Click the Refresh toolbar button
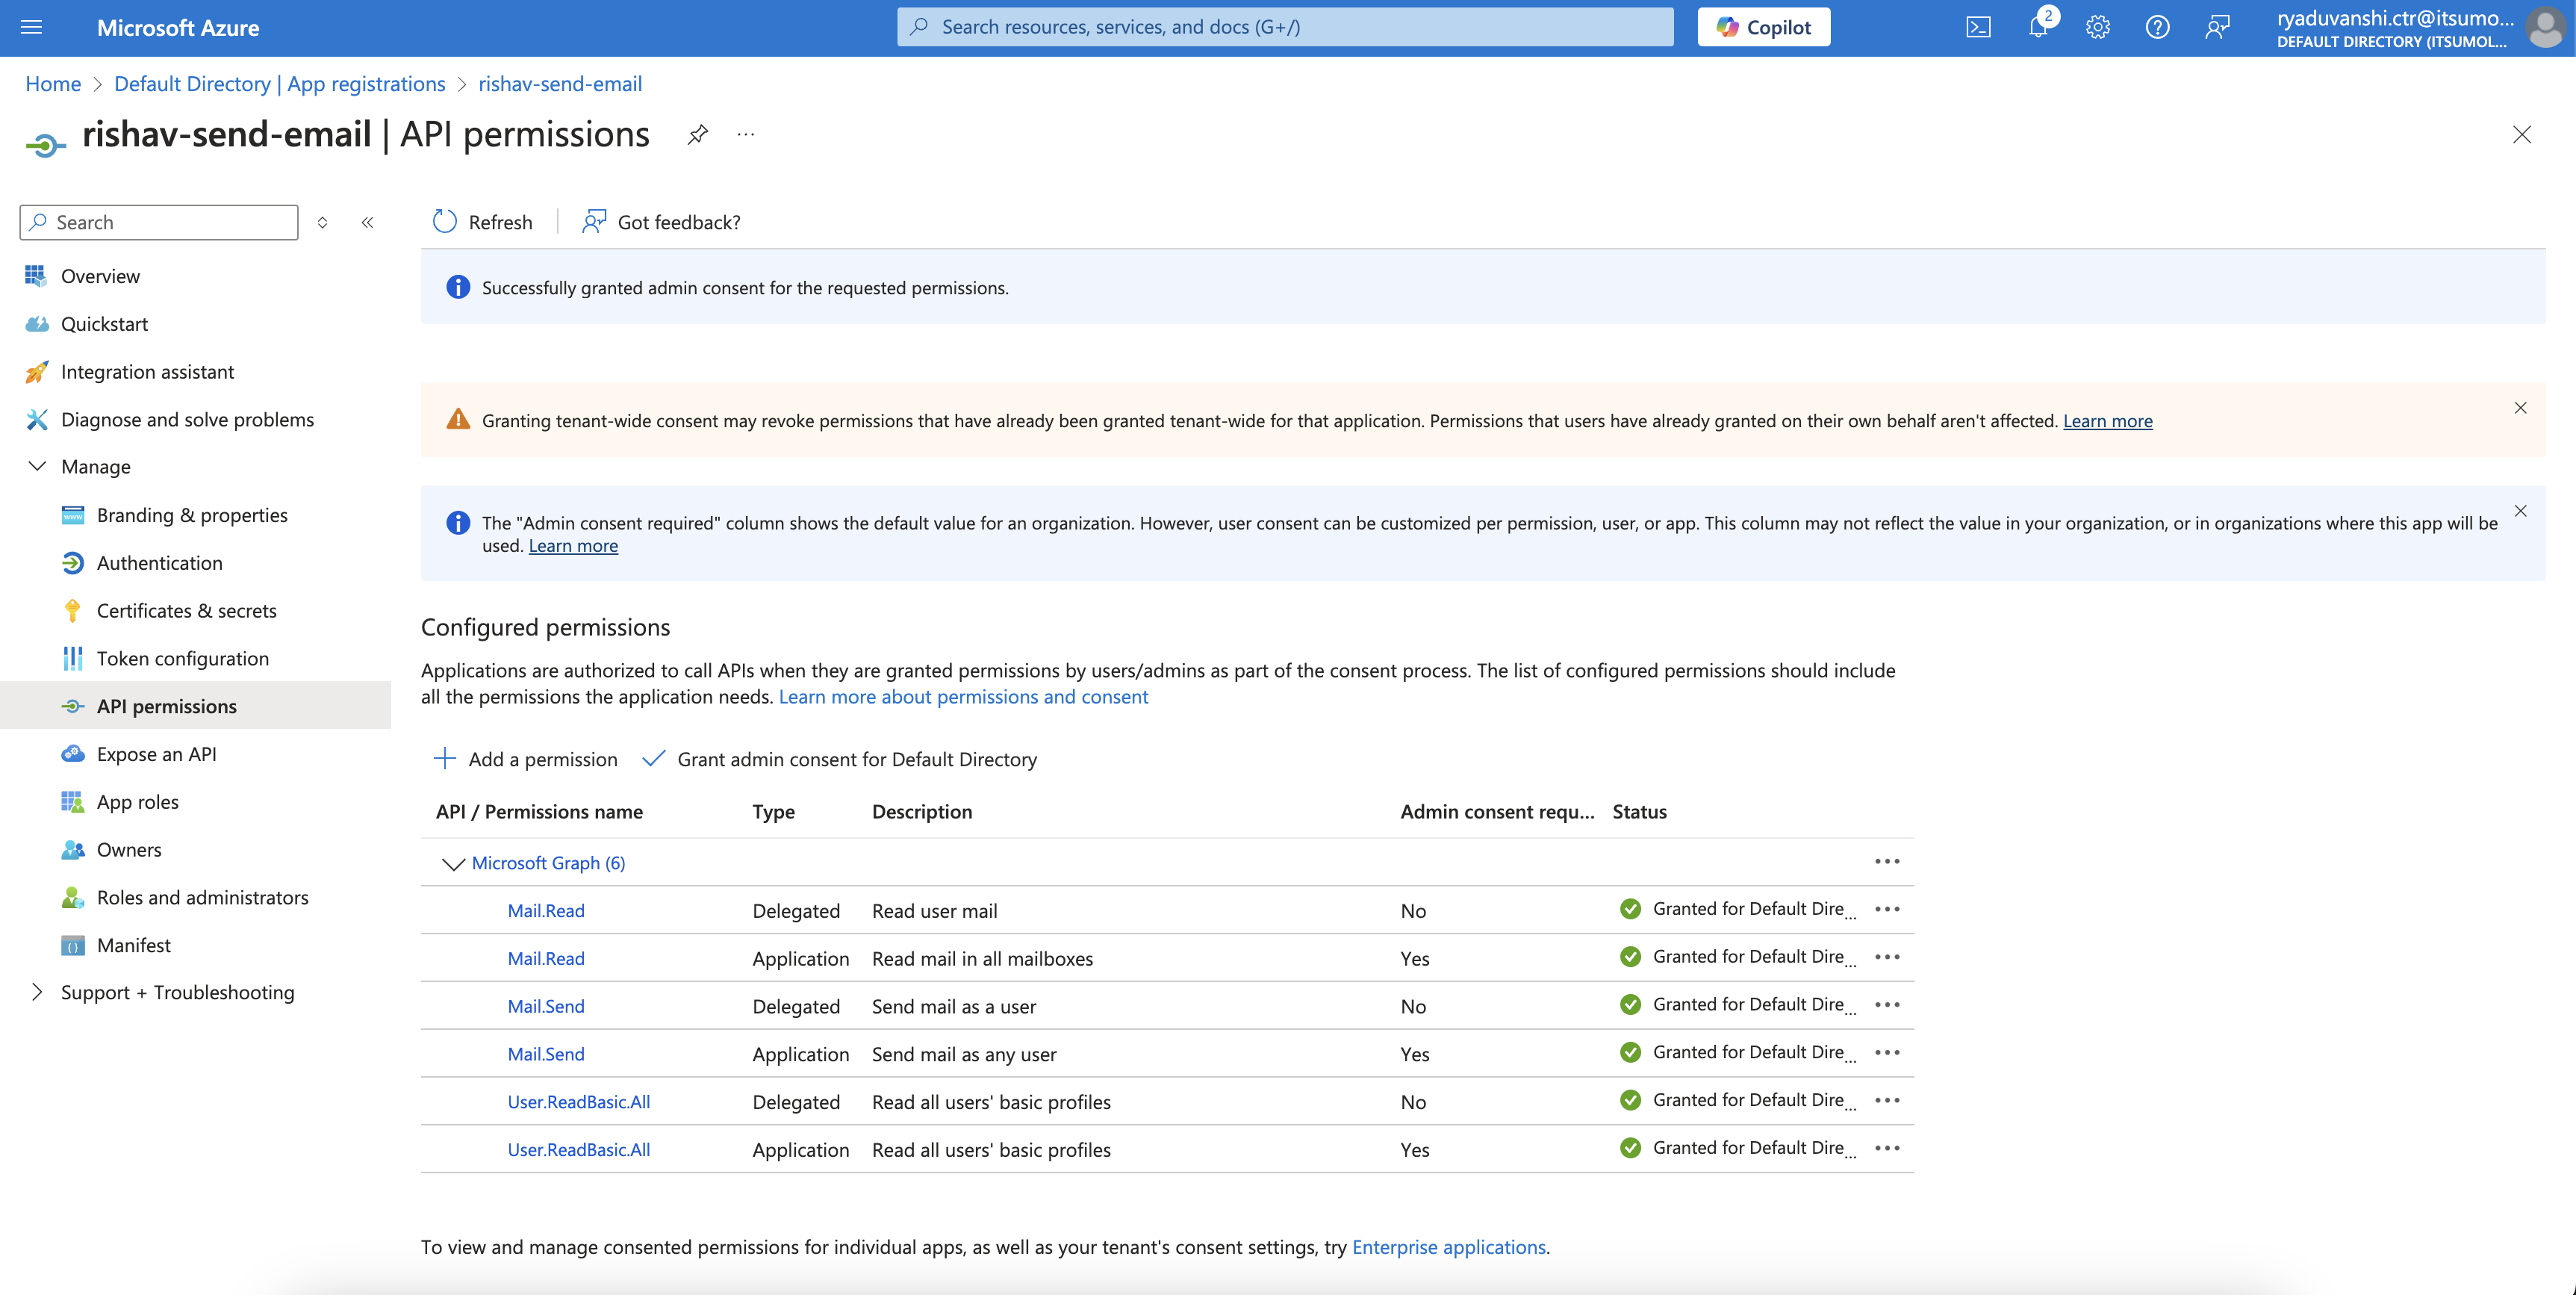 [482, 222]
